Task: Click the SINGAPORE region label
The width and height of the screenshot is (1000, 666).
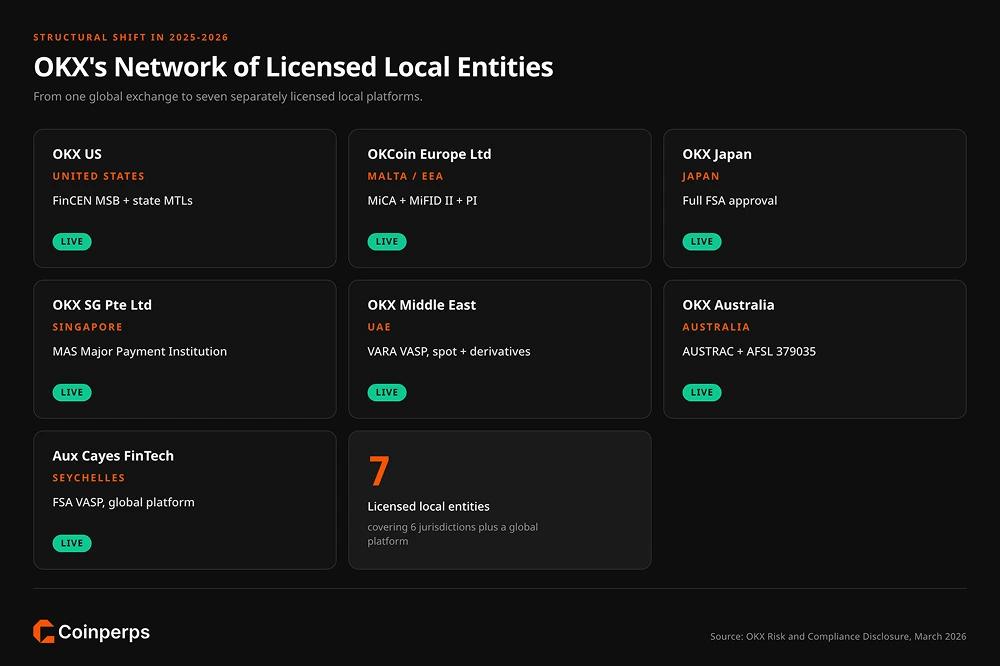Action: (x=87, y=327)
